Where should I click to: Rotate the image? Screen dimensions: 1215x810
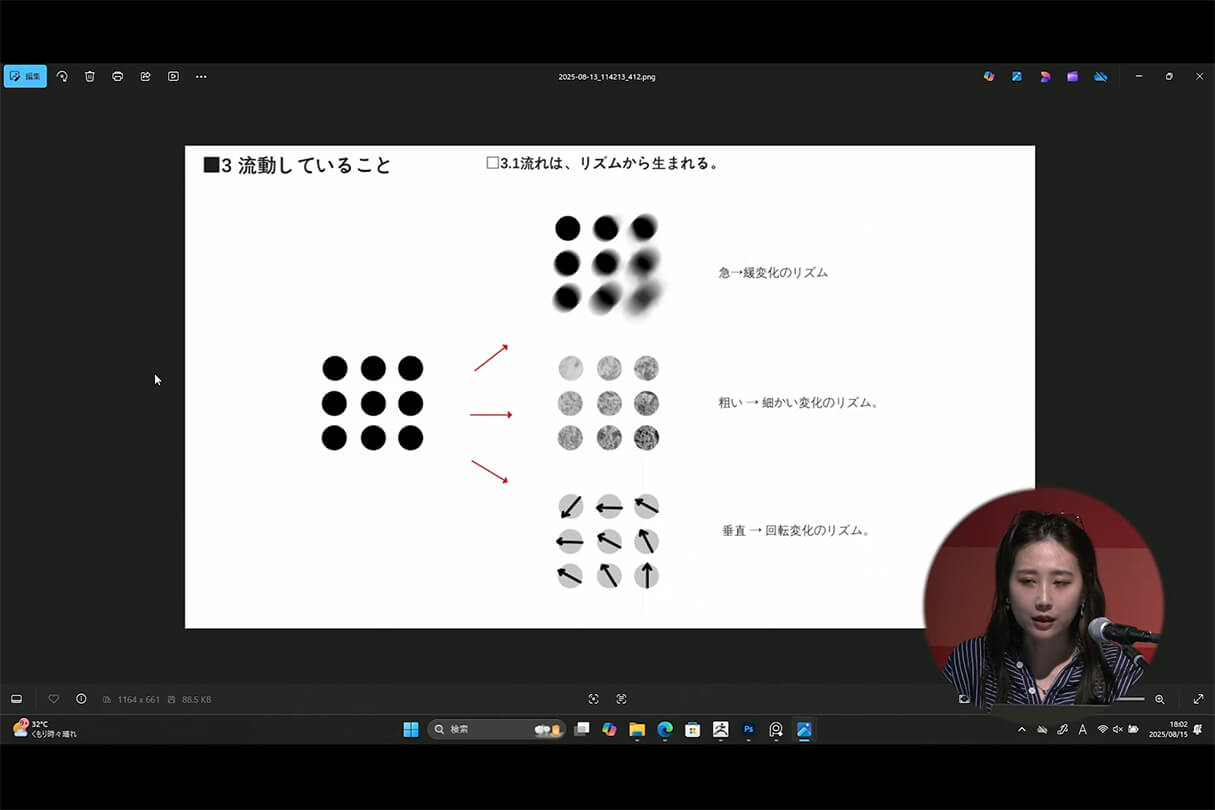point(62,76)
